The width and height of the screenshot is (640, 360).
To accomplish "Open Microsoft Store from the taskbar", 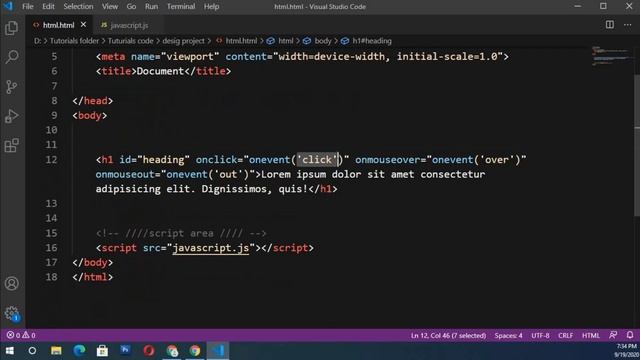I will pos(102,351).
